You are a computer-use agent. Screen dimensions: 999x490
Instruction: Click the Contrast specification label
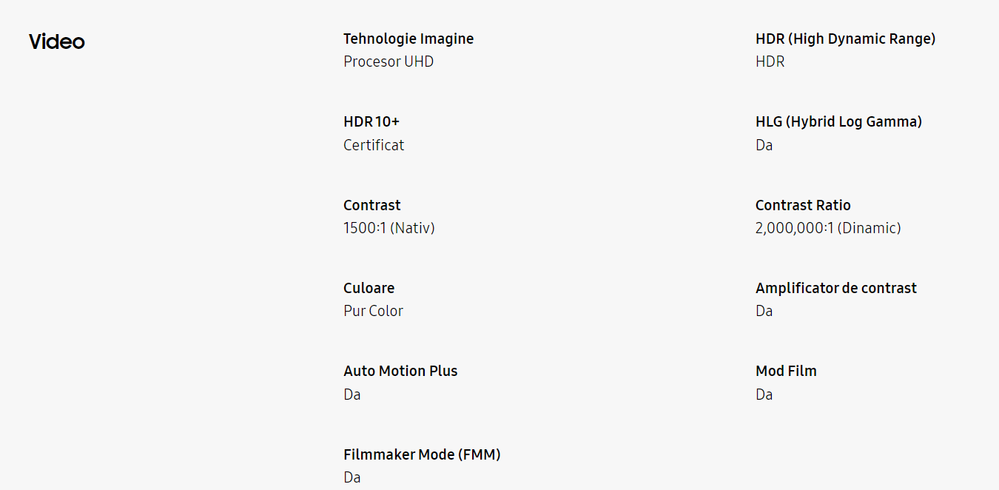click(372, 205)
